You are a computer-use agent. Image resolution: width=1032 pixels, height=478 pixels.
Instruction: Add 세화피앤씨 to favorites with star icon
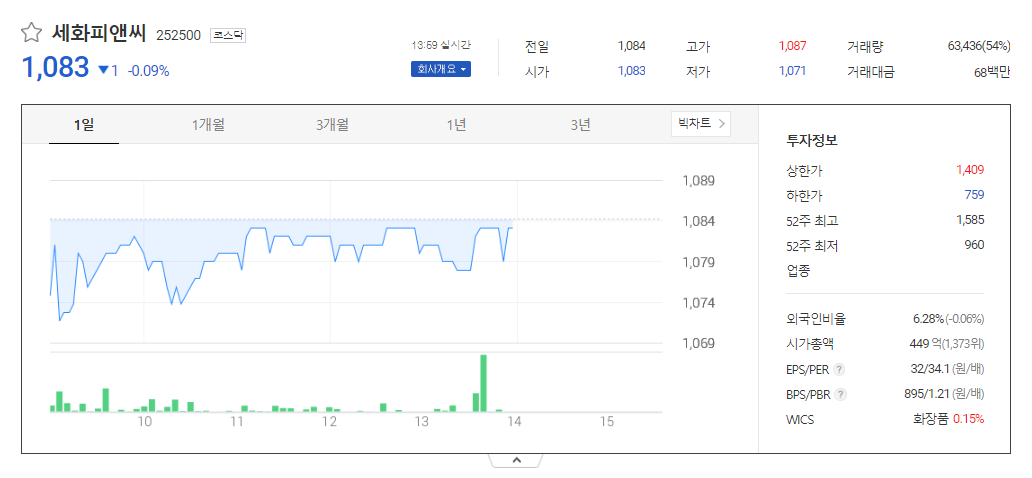click(x=30, y=33)
